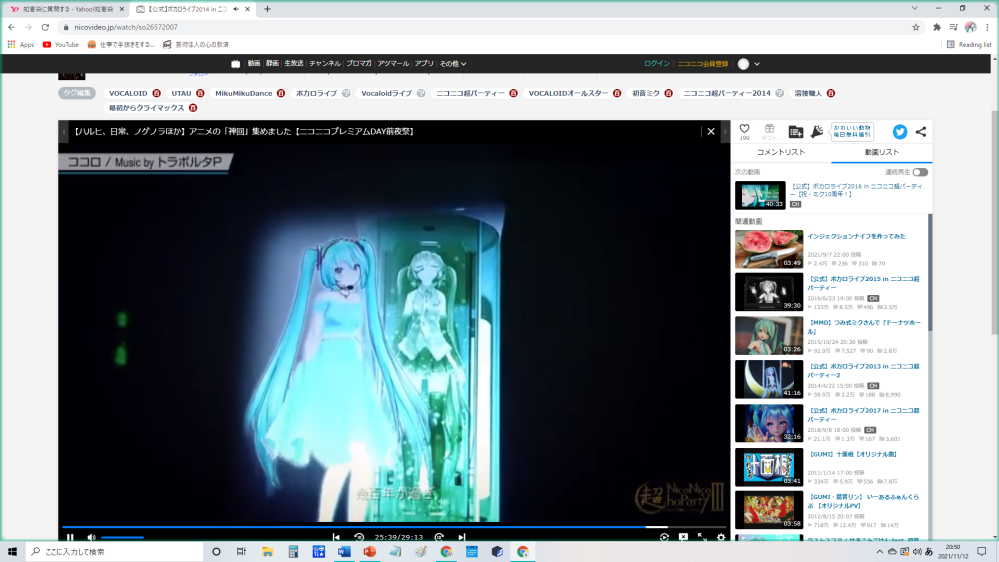Adjust the player volume slider

122,537
